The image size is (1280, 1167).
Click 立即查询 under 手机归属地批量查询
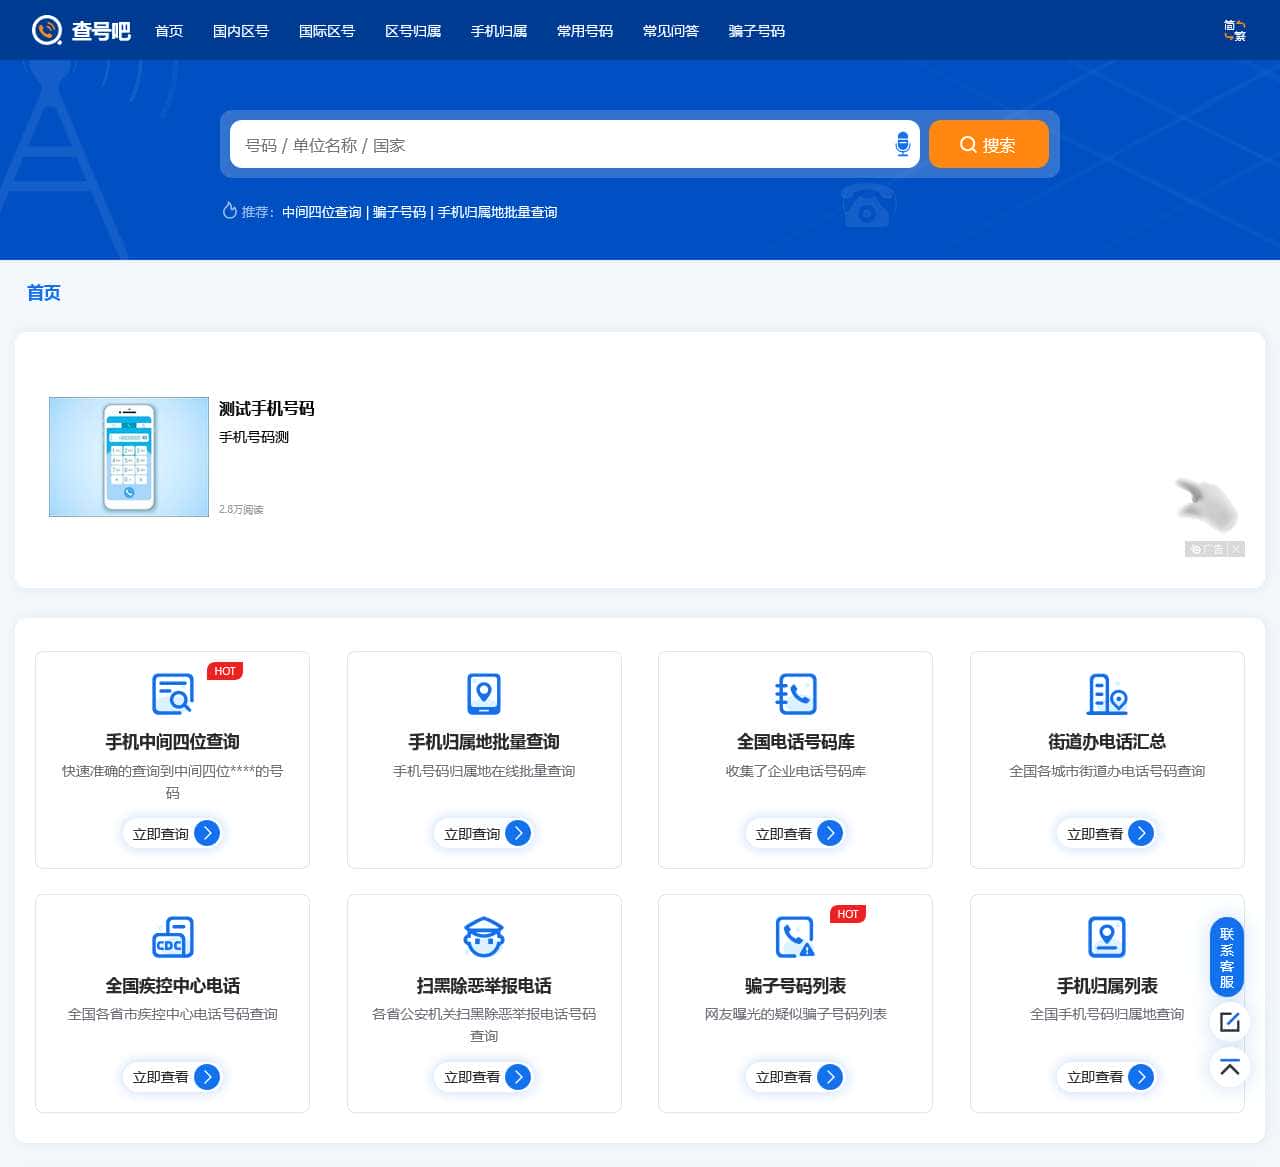tap(484, 833)
